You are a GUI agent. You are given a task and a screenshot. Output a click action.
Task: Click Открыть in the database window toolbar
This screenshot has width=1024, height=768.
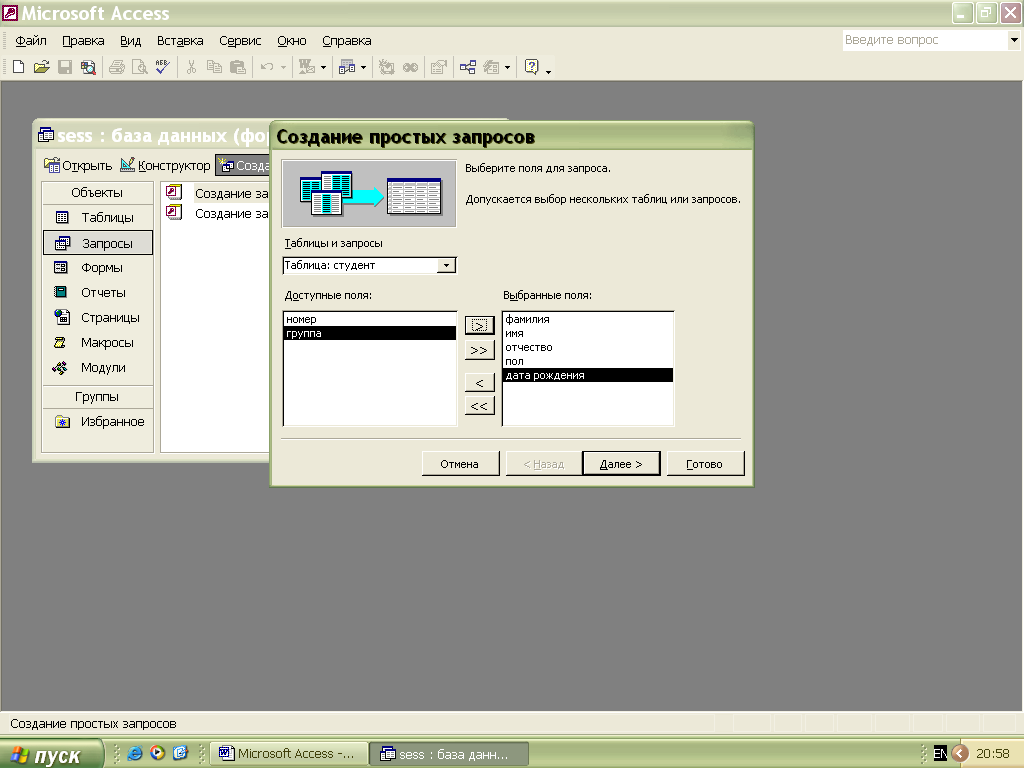[78, 165]
